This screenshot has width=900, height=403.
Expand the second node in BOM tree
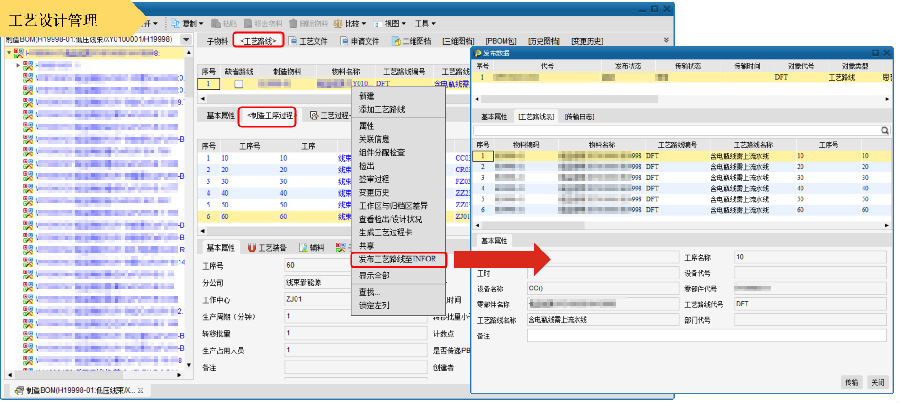18,65
